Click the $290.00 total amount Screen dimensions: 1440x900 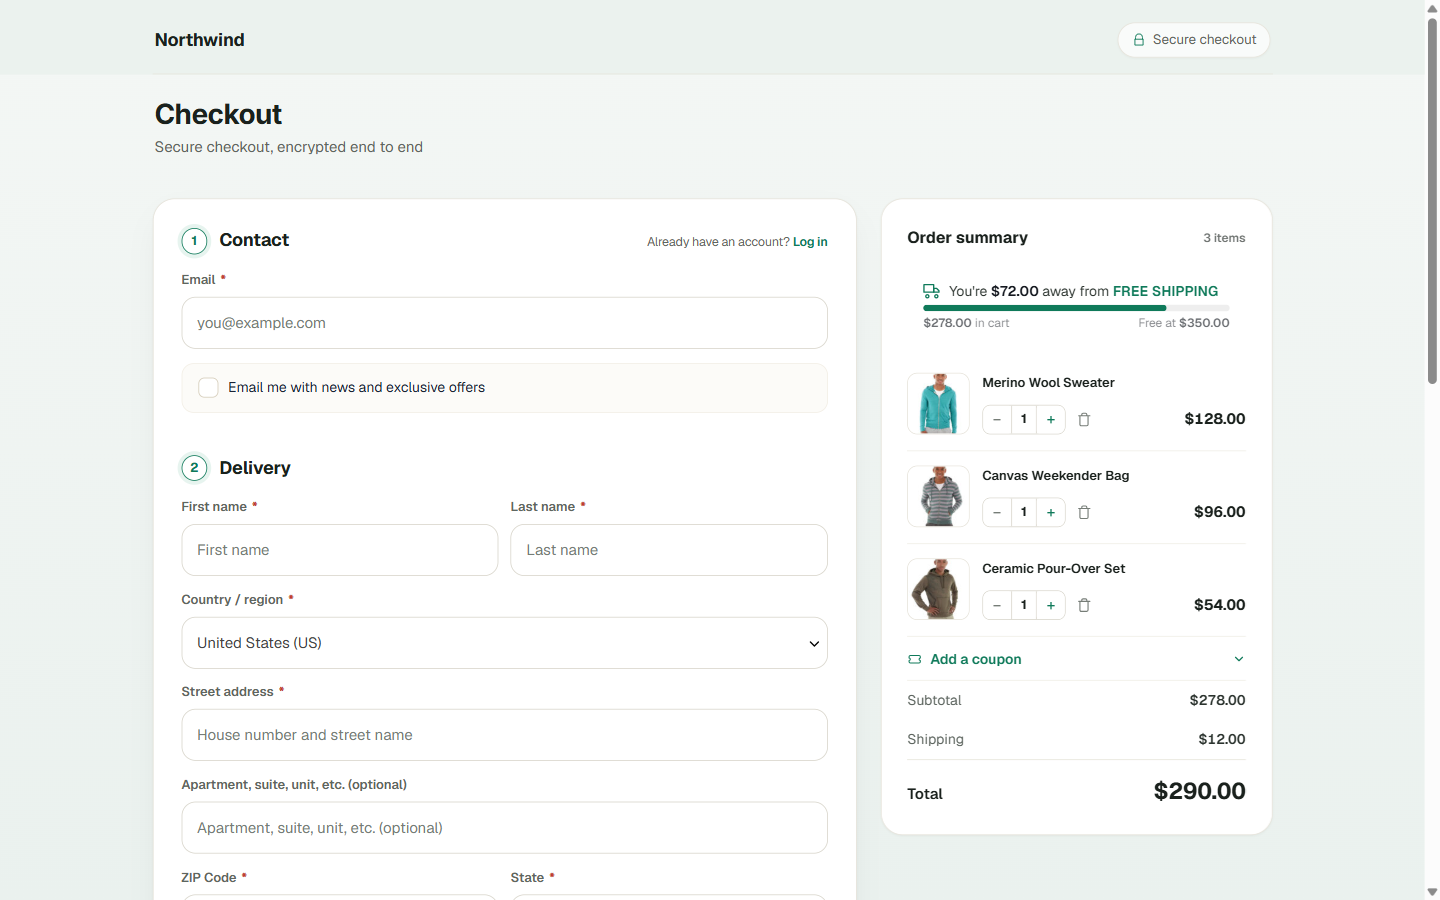coord(1200,791)
